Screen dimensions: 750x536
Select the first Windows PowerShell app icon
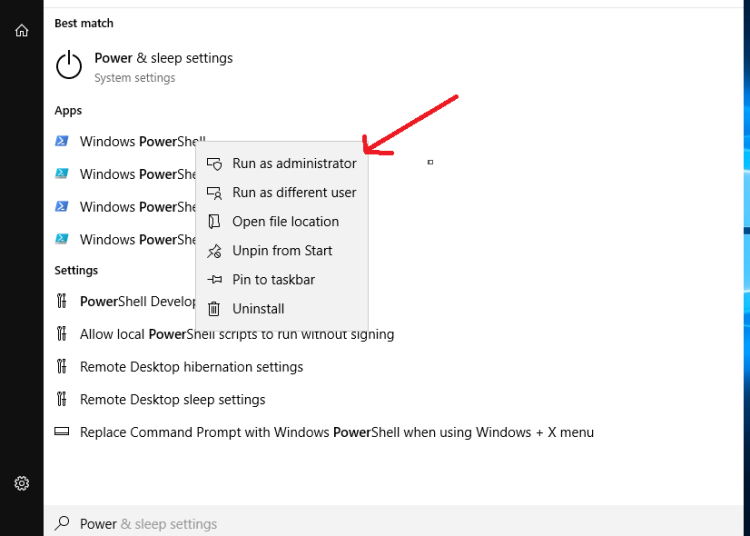click(x=62, y=141)
